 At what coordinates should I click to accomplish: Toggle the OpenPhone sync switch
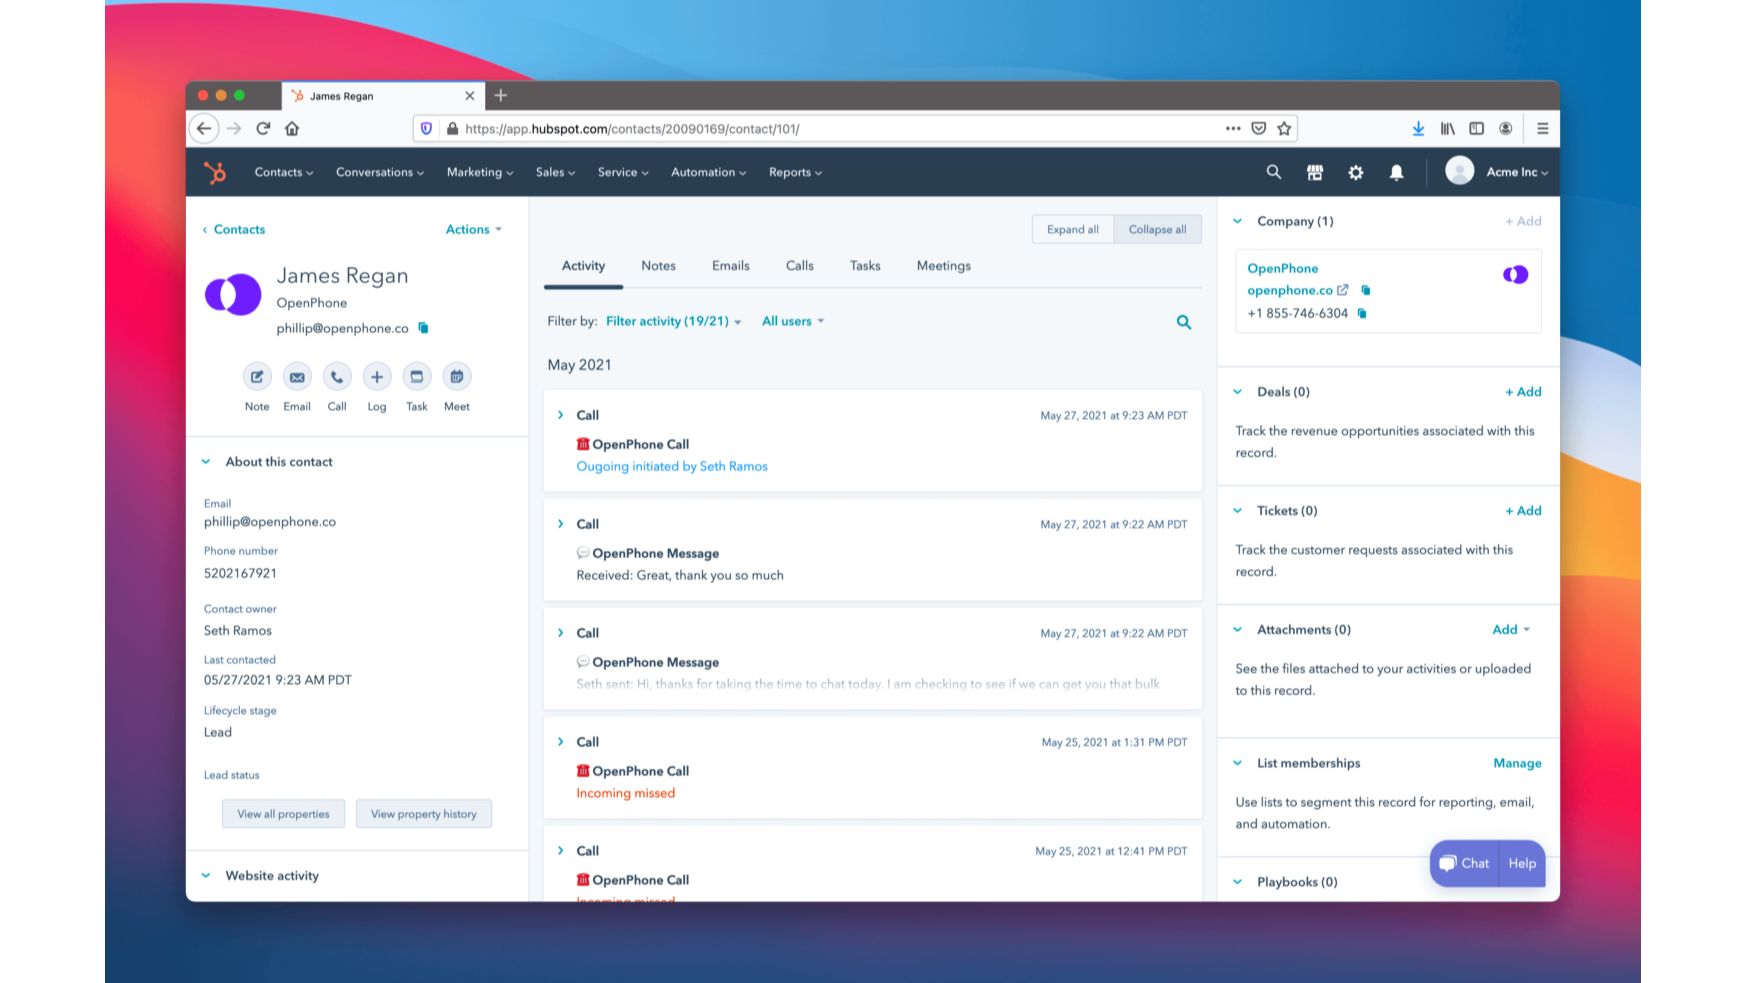[x=1515, y=273]
